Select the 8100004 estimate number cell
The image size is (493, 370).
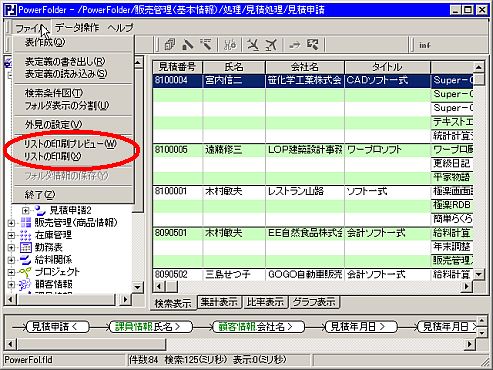177,81
